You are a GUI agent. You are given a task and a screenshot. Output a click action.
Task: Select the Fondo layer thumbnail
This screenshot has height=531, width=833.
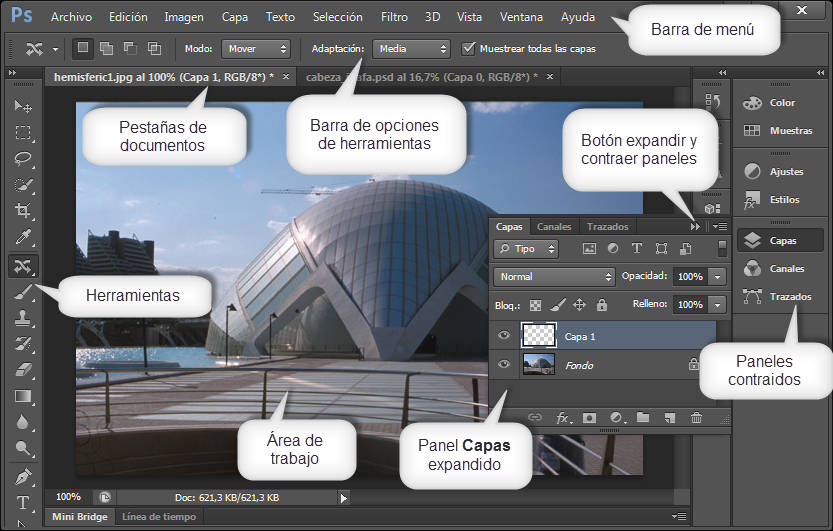(x=539, y=364)
